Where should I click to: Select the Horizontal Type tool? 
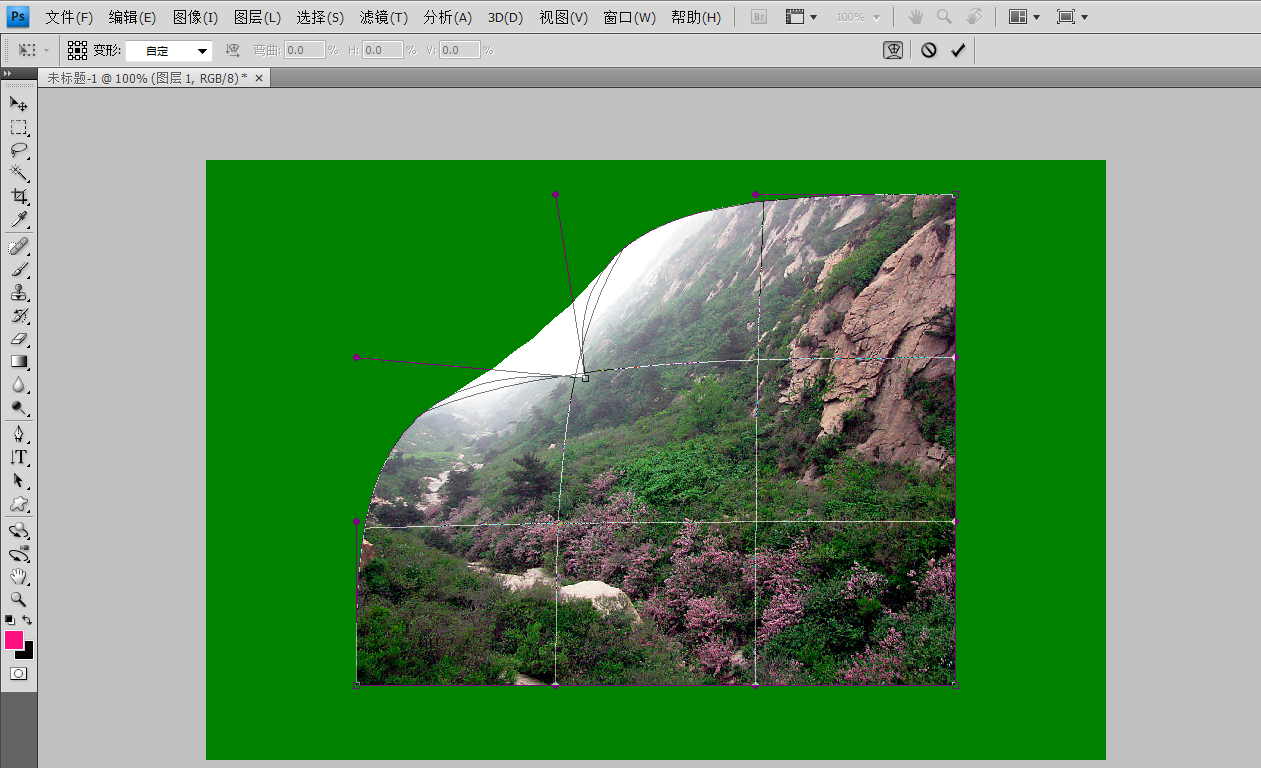click(x=18, y=457)
